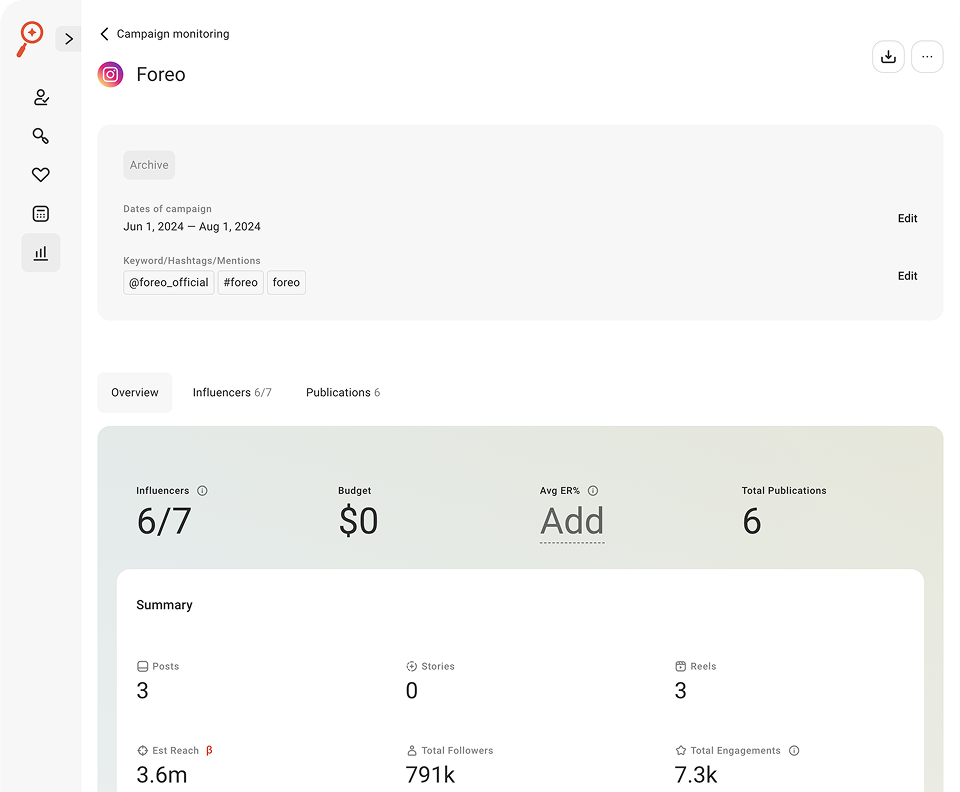Show the Total Engagements info tooltip
Screen dimensions: 960x792
[x=794, y=751]
